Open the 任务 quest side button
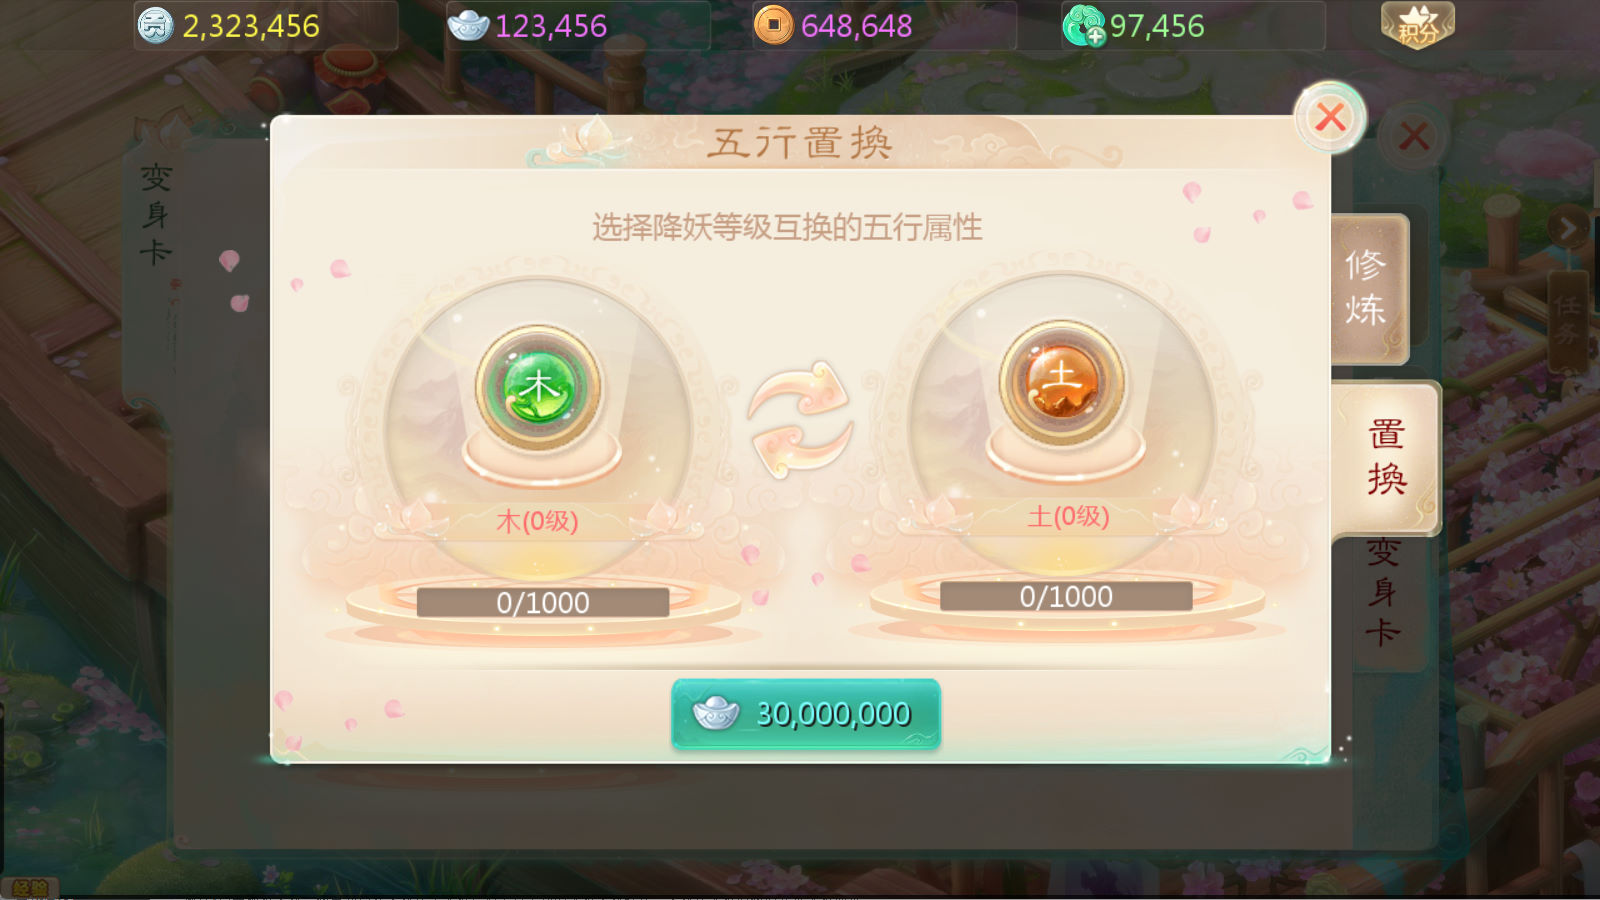Image resolution: width=1600 pixels, height=900 pixels. 1568,320
